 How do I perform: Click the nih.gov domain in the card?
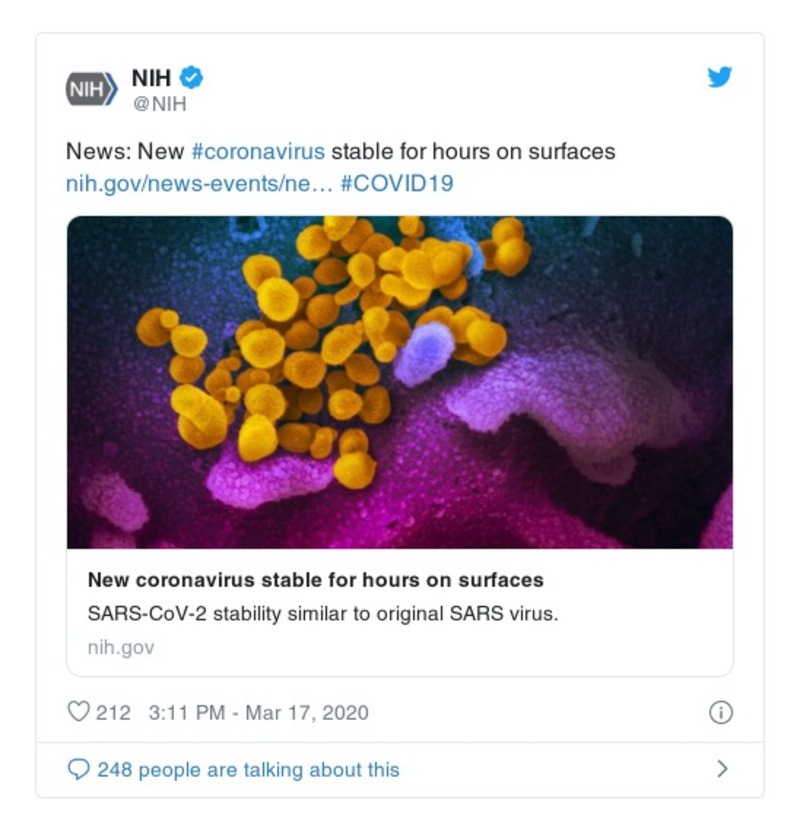pyautogui.click(x=120, y=647)
